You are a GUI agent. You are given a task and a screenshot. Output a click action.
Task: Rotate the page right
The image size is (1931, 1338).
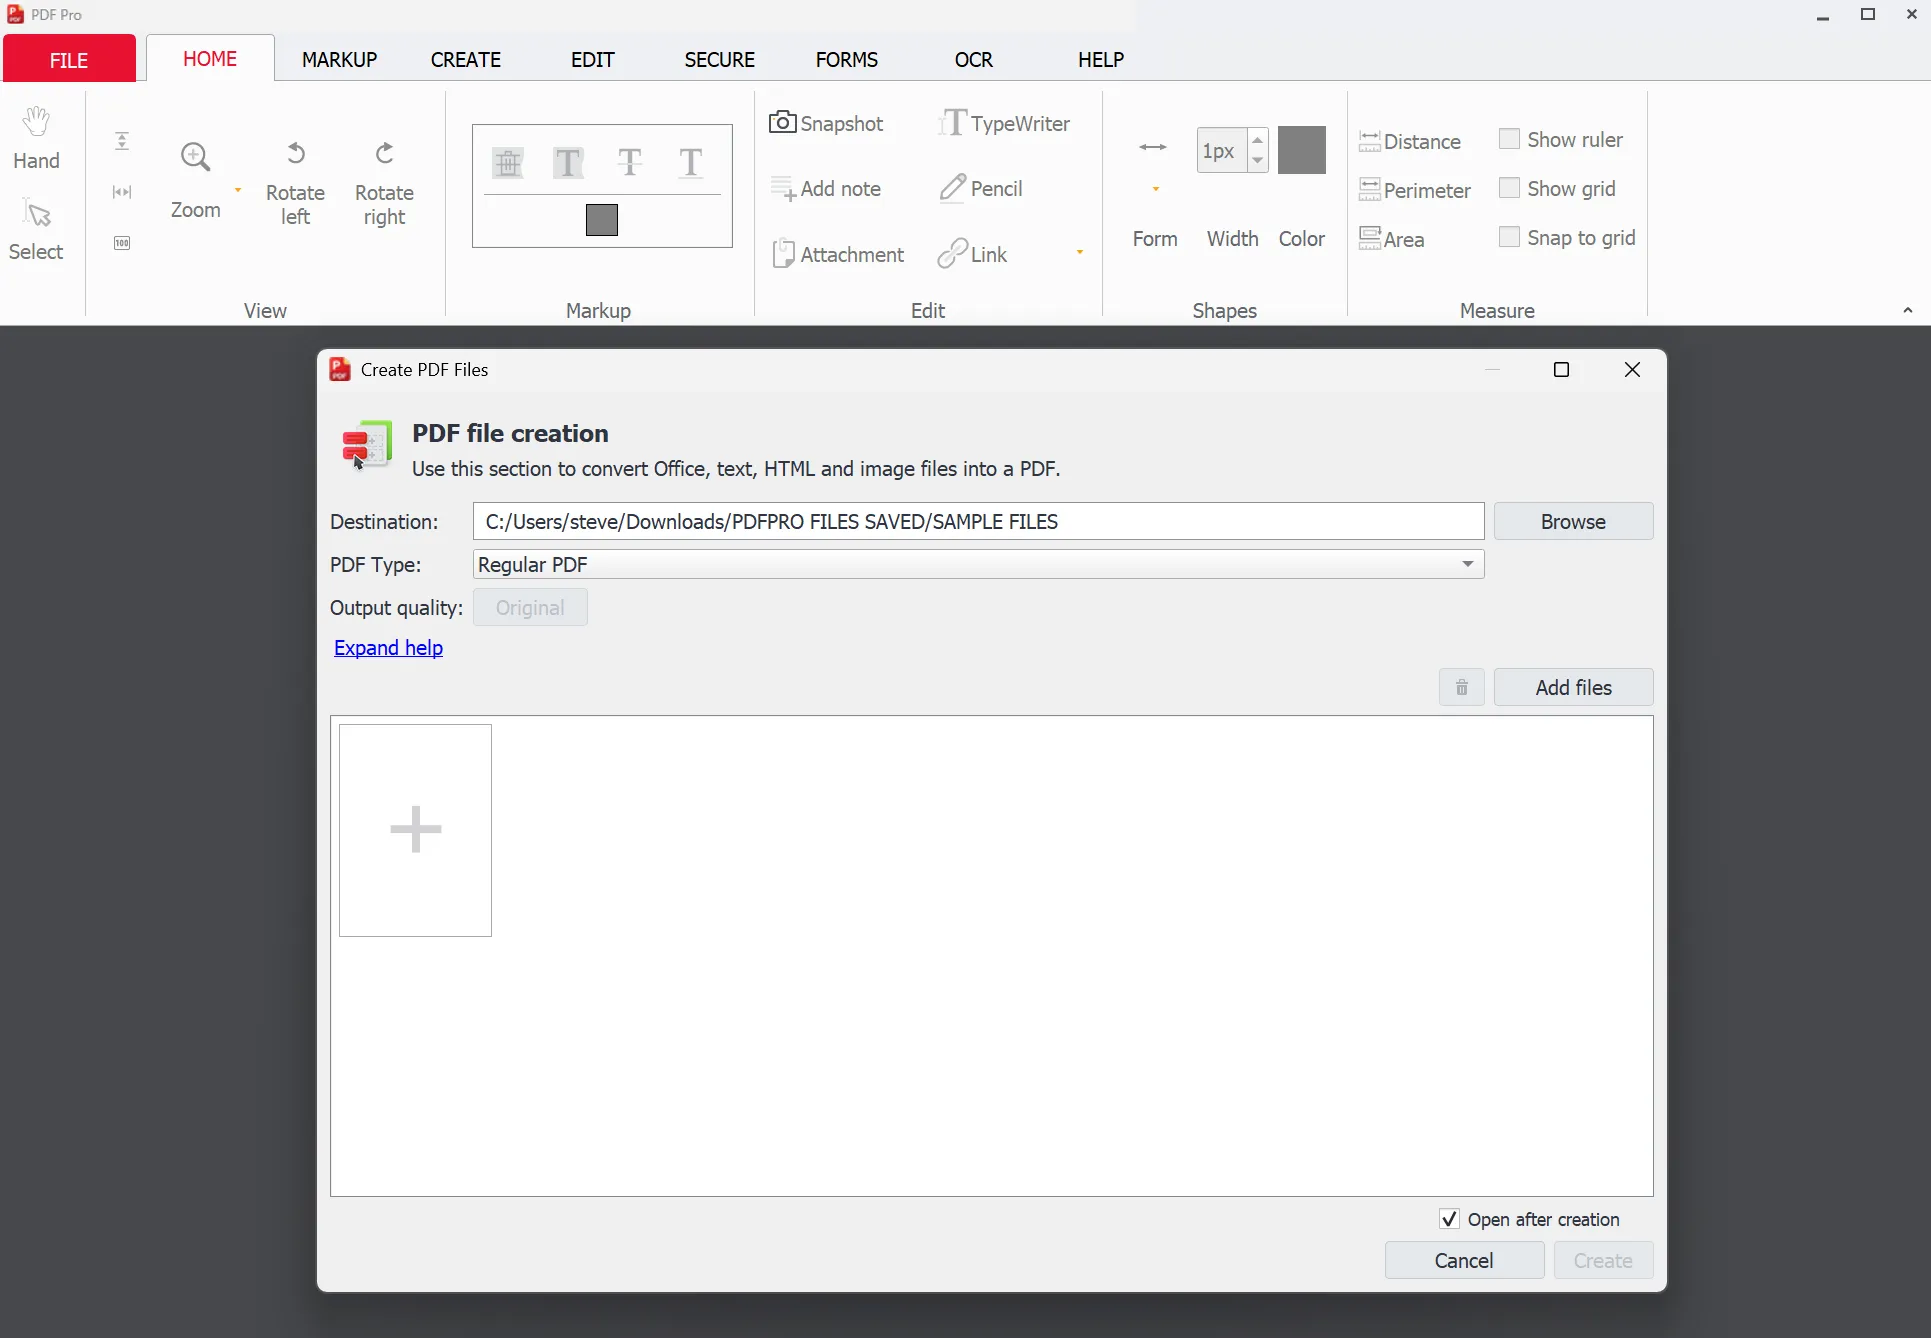[x=384, y=183]
